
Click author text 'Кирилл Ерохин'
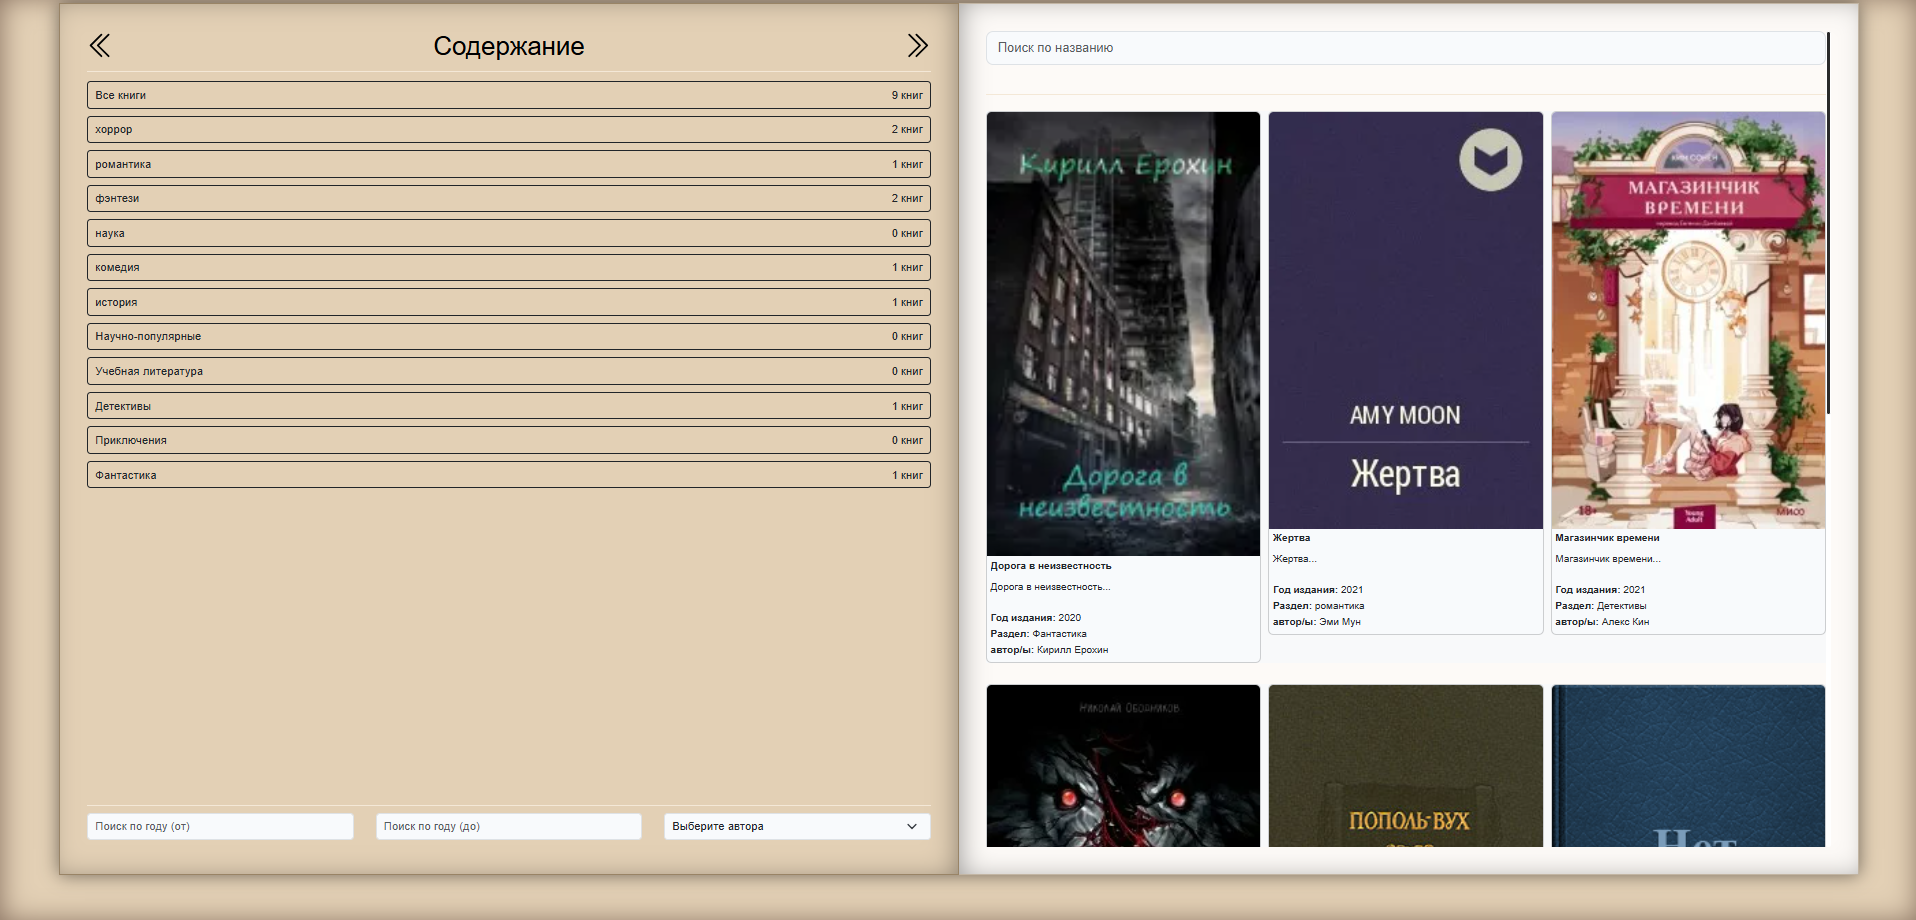pos(1072,650)
